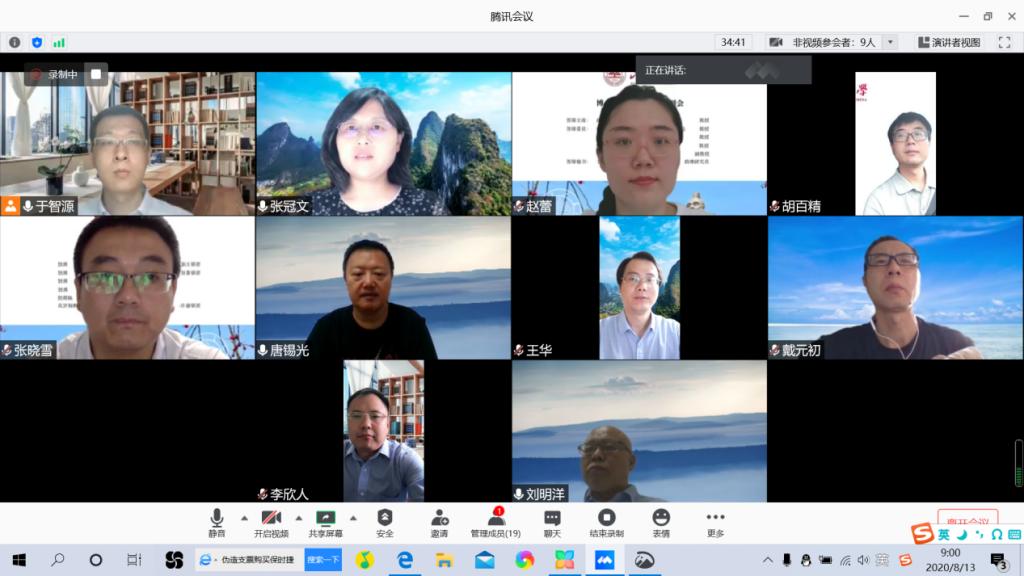Toggle microphone mute (静音)
The height and width of the screenshot is (576, 1024).
click(x=216, y=518)
